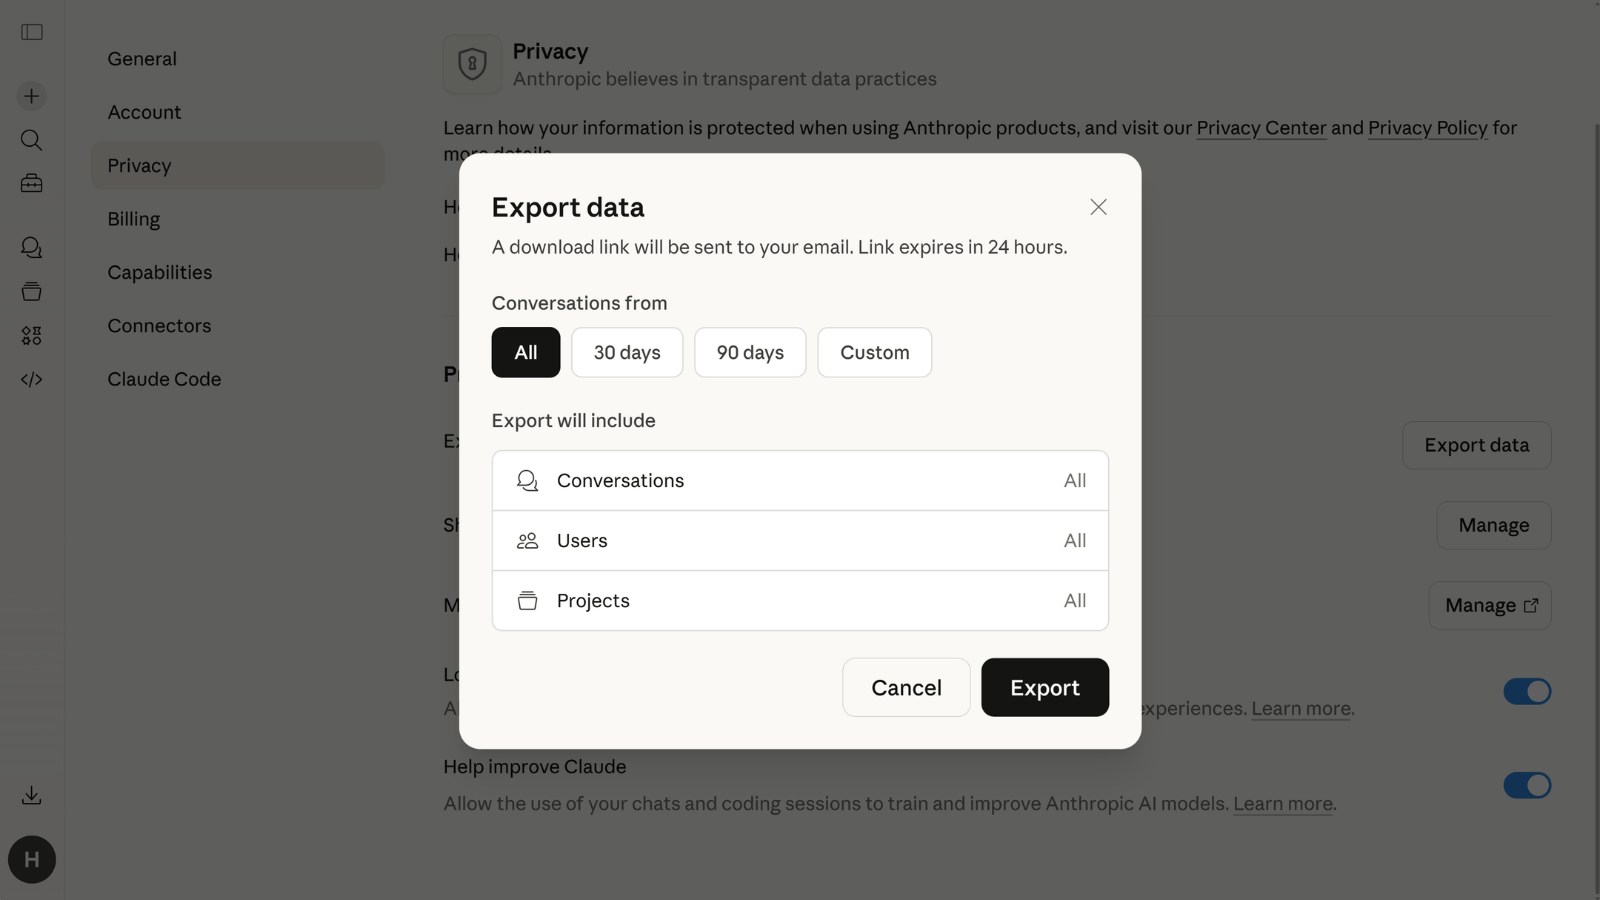Select the 30 days range option
This screenshot has width=1600, height=900.
[x=627, y=352]
